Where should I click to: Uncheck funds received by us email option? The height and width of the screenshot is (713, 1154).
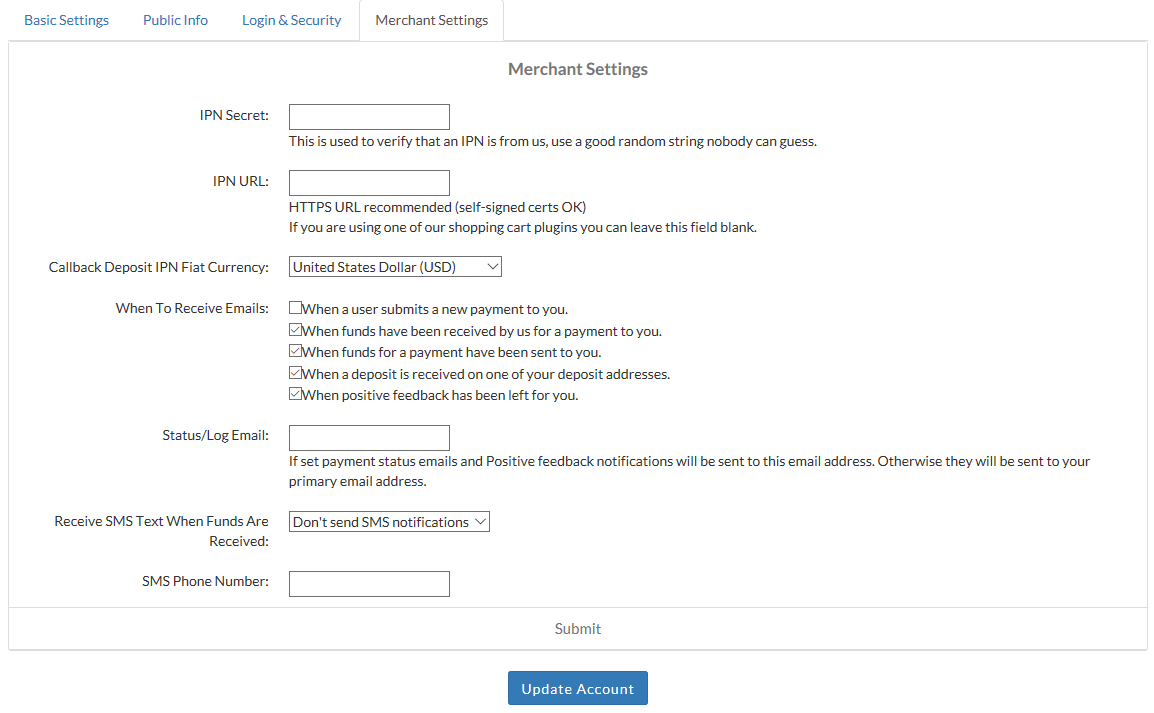click(x=296, y=330)
